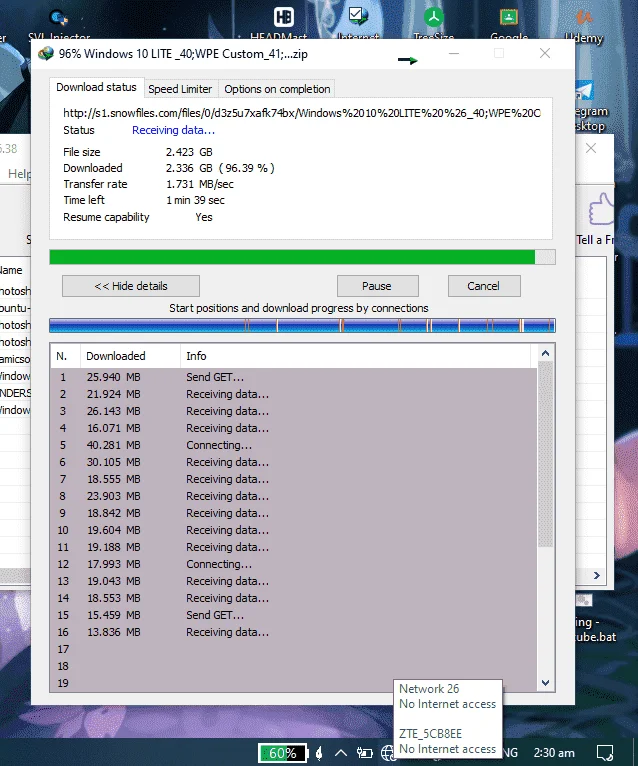
Task: Click the 60% battery indicator in taskbar
Action: 282,753
